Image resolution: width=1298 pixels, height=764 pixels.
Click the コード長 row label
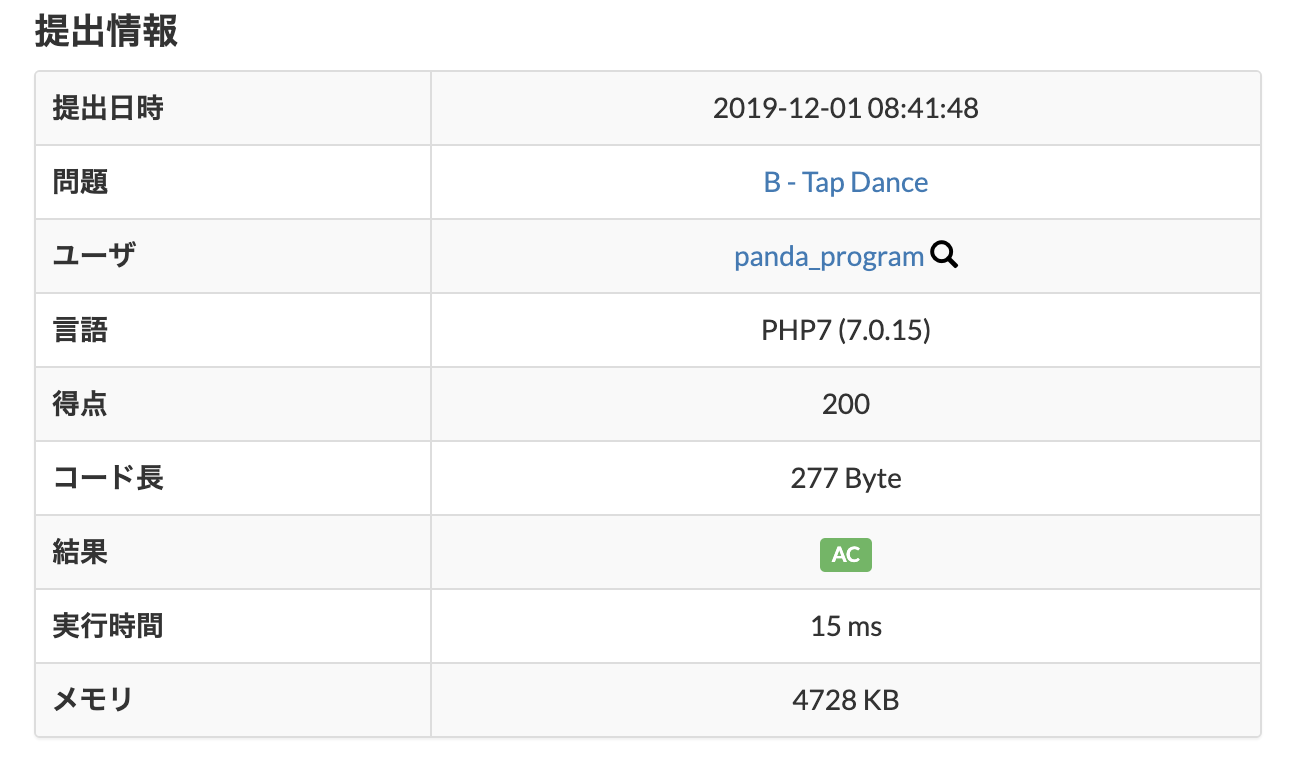point(107,478)
